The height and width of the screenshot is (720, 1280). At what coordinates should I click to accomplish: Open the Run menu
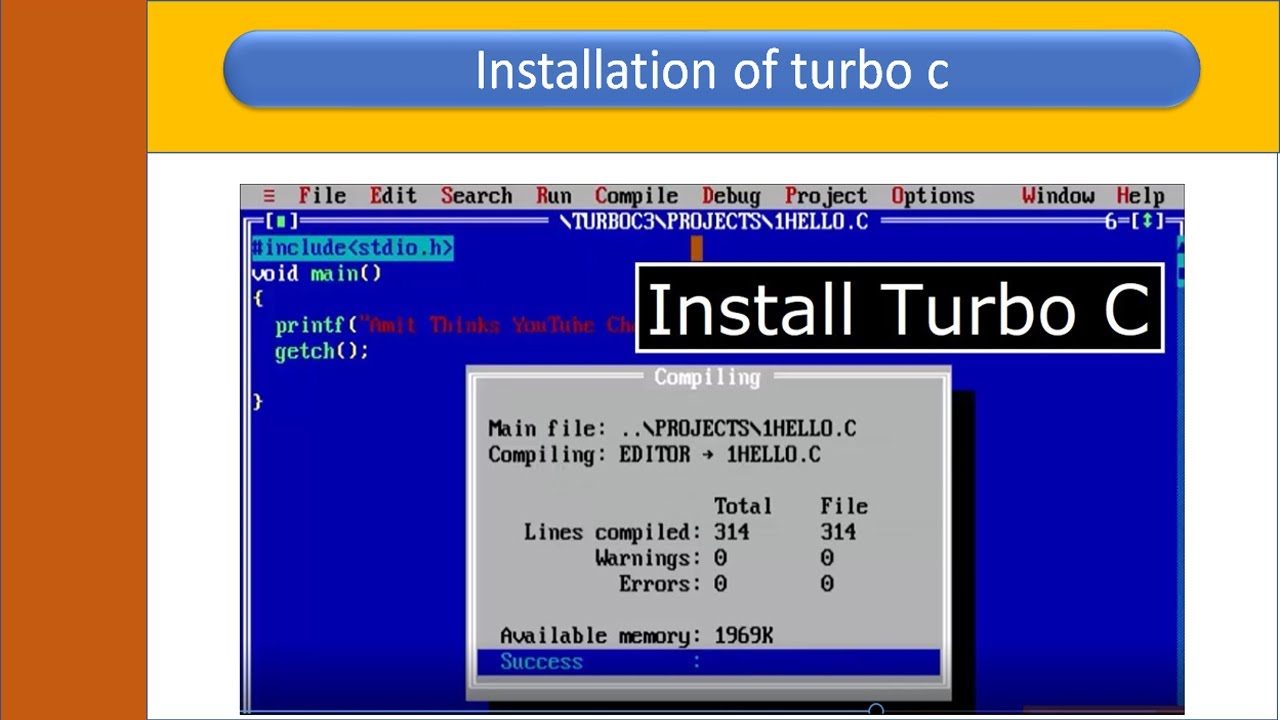click(x=553, y=196)
